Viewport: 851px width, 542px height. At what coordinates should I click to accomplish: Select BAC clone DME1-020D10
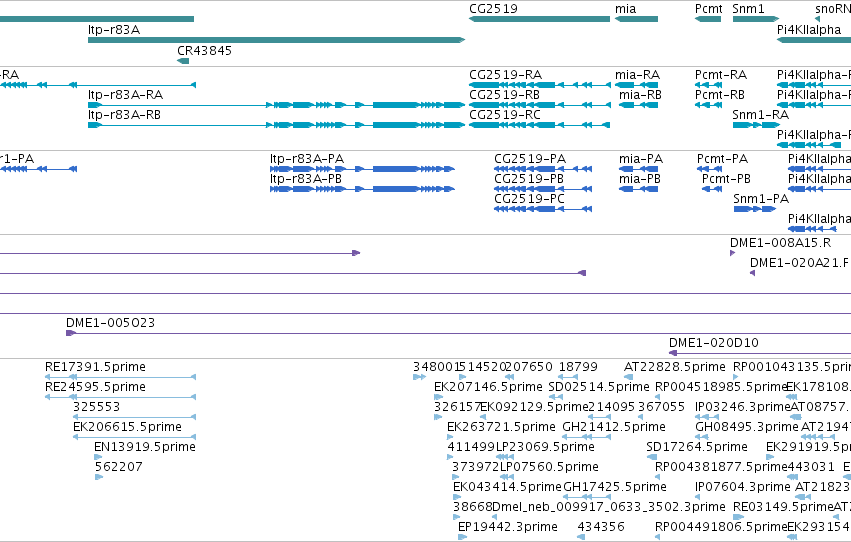(x=760, y=353)
